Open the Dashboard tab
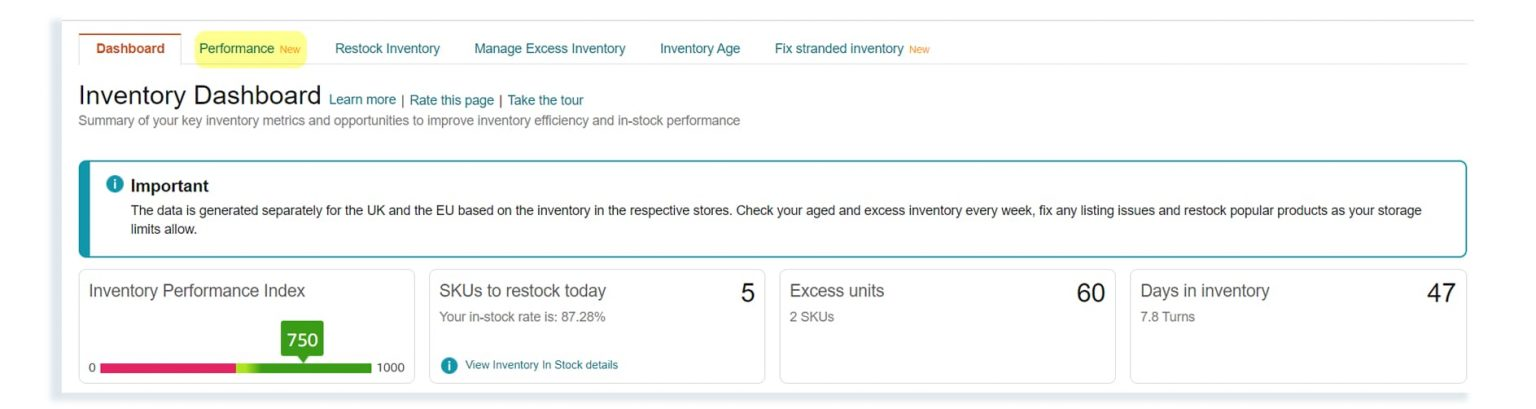This screenshot has width=1536, height=409. tap(130, 48)
